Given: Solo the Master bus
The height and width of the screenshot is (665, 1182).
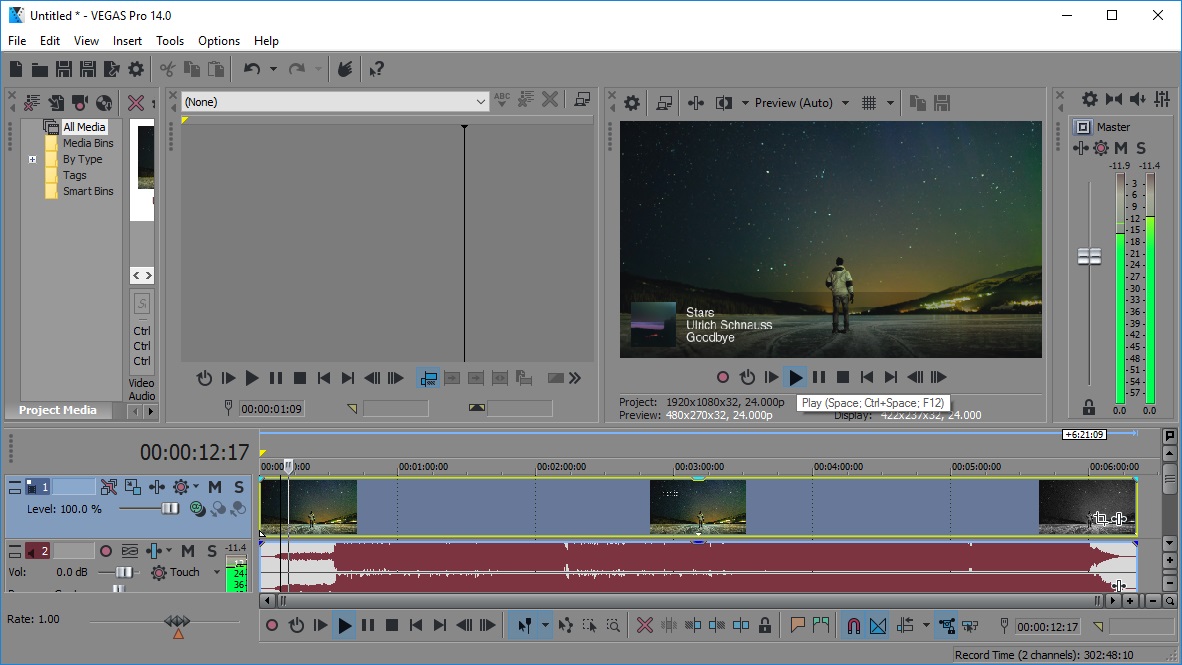Looking at the screenshot, I should (x=1141, y=148).
